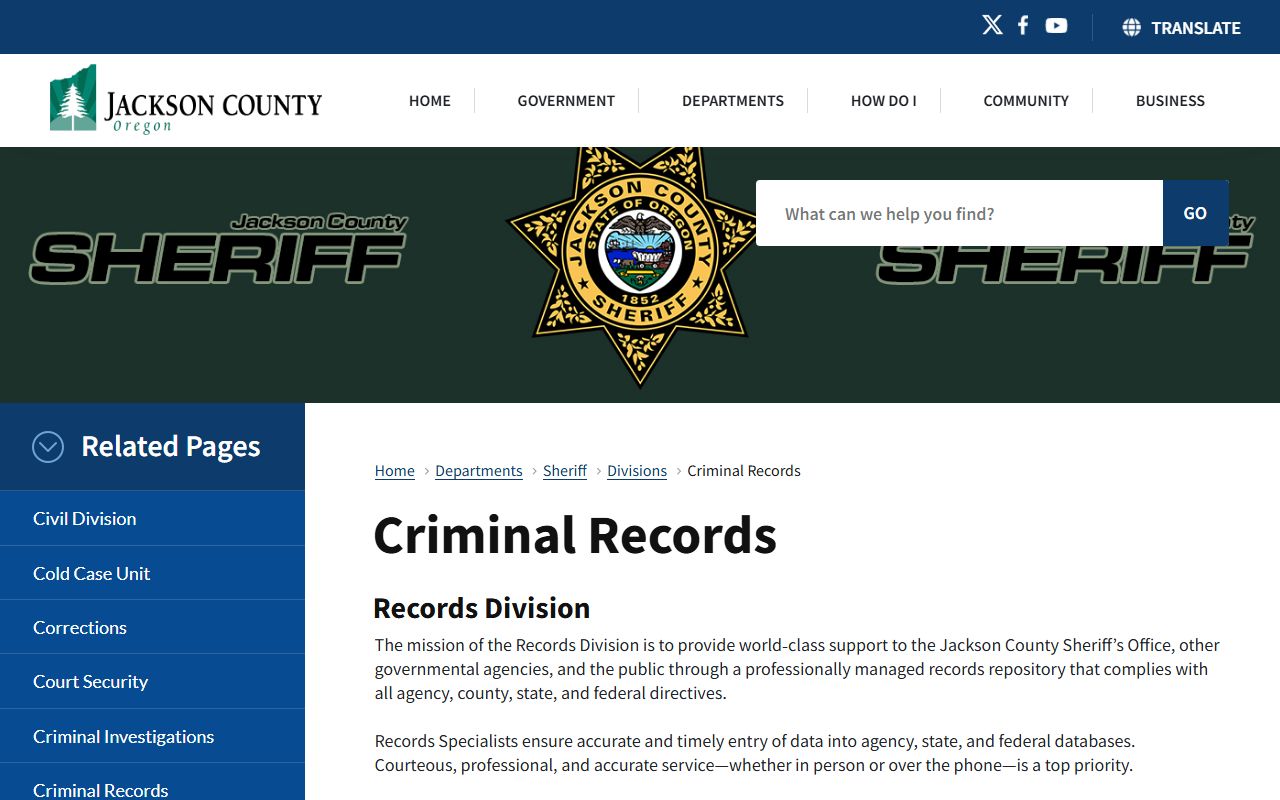1280x800 pixels.
Task: Click the Sheriff breadcrumb link
Action: click(565, 471)
